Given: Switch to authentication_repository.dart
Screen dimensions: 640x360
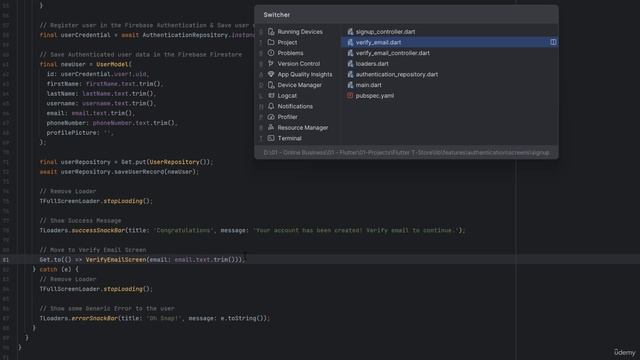Looking at the screenshot, I should [397, 74].
